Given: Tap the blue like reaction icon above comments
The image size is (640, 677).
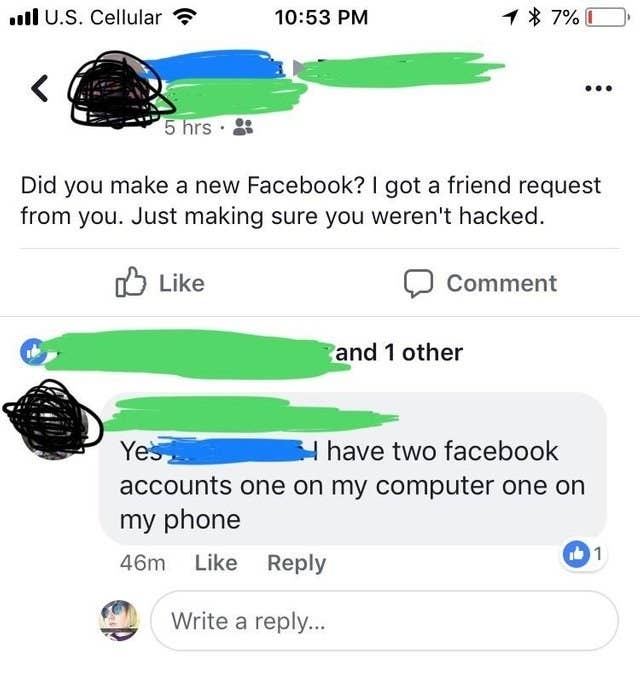Looking at the screenshot, I should [x=32, y=352].
